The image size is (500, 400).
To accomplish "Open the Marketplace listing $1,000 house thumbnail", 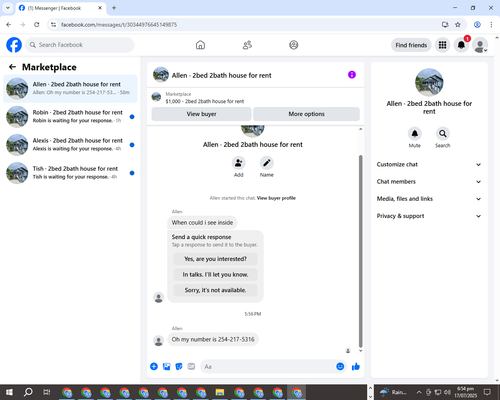I will (x=156, y=97).
